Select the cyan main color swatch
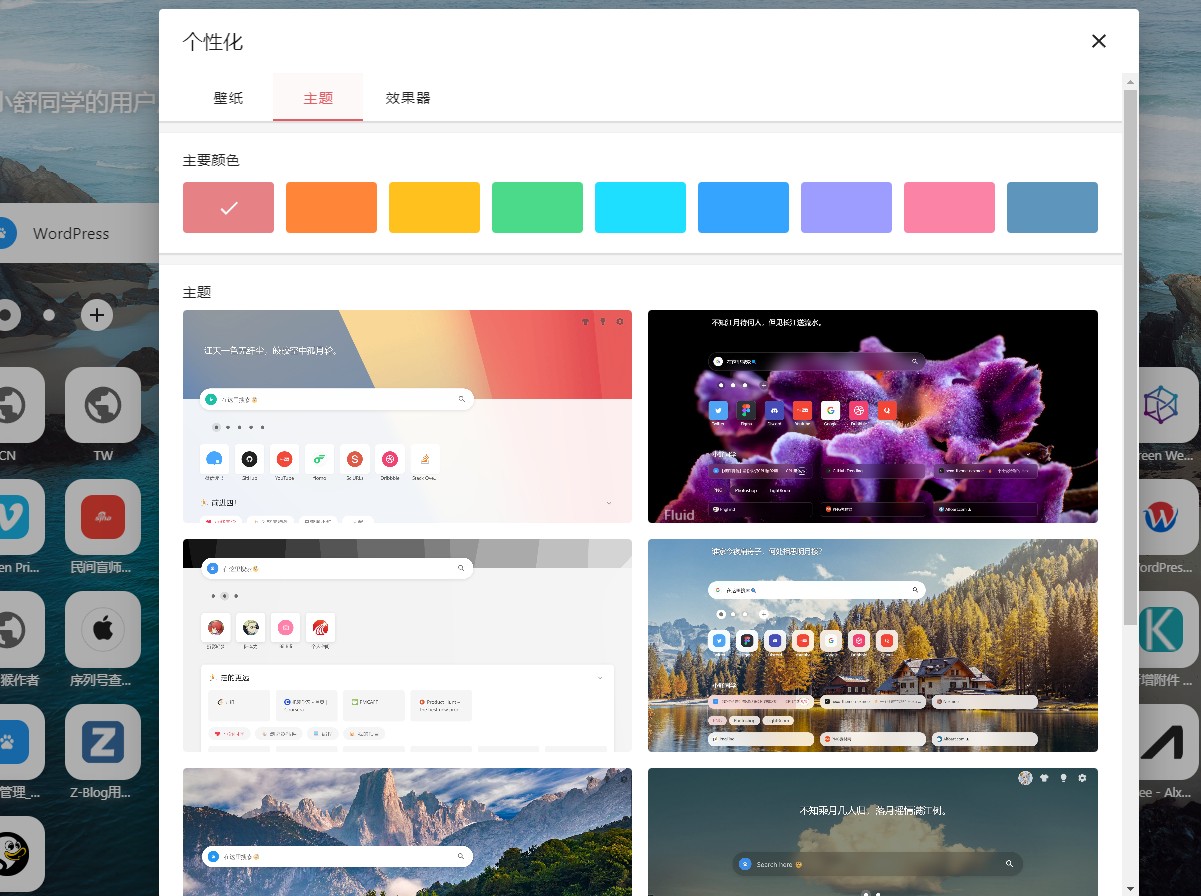The width and height of the screenshot is (1201, 896). 640,207
